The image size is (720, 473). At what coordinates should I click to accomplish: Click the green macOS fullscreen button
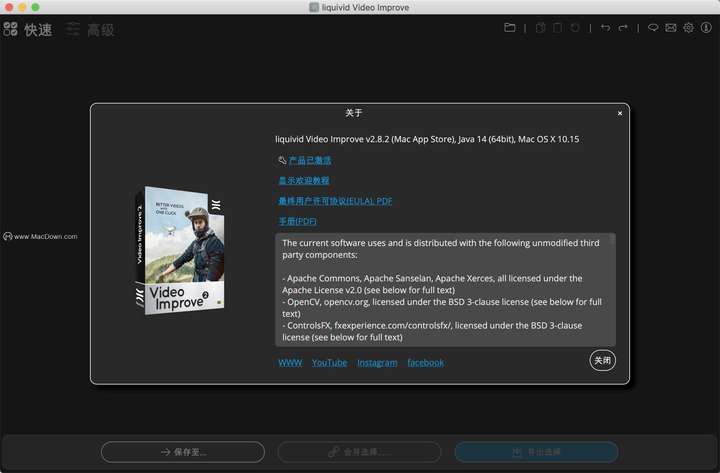click(x=35, y=7)
